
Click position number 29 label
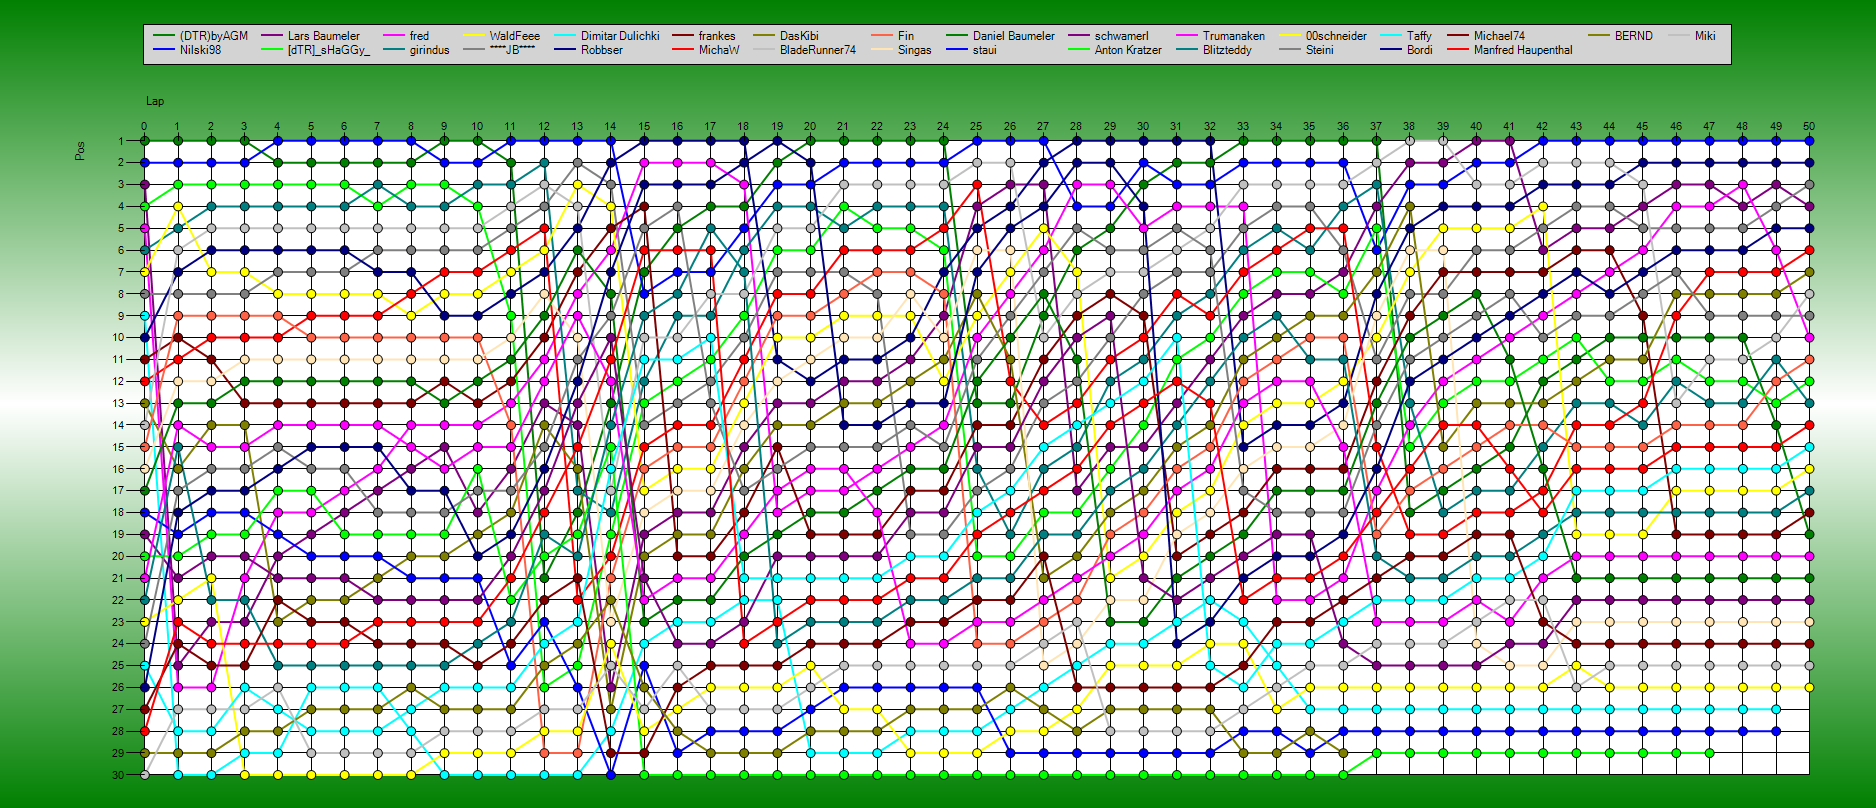point(118,753)
